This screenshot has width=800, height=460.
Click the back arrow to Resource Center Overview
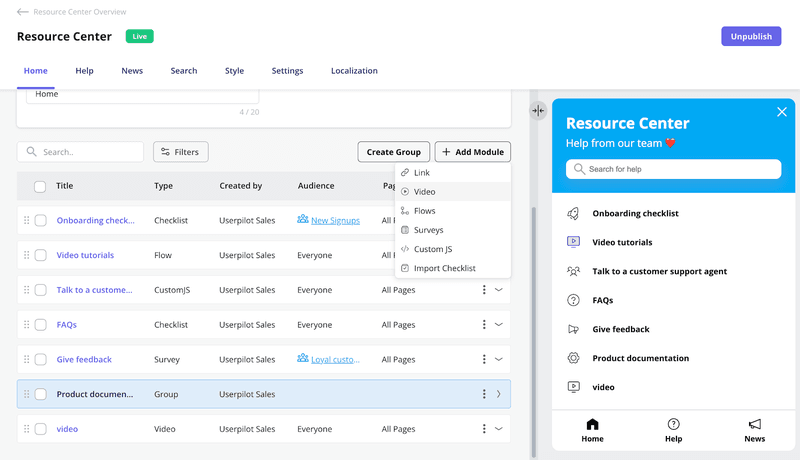pyautogui.click(x=22, y=12)
